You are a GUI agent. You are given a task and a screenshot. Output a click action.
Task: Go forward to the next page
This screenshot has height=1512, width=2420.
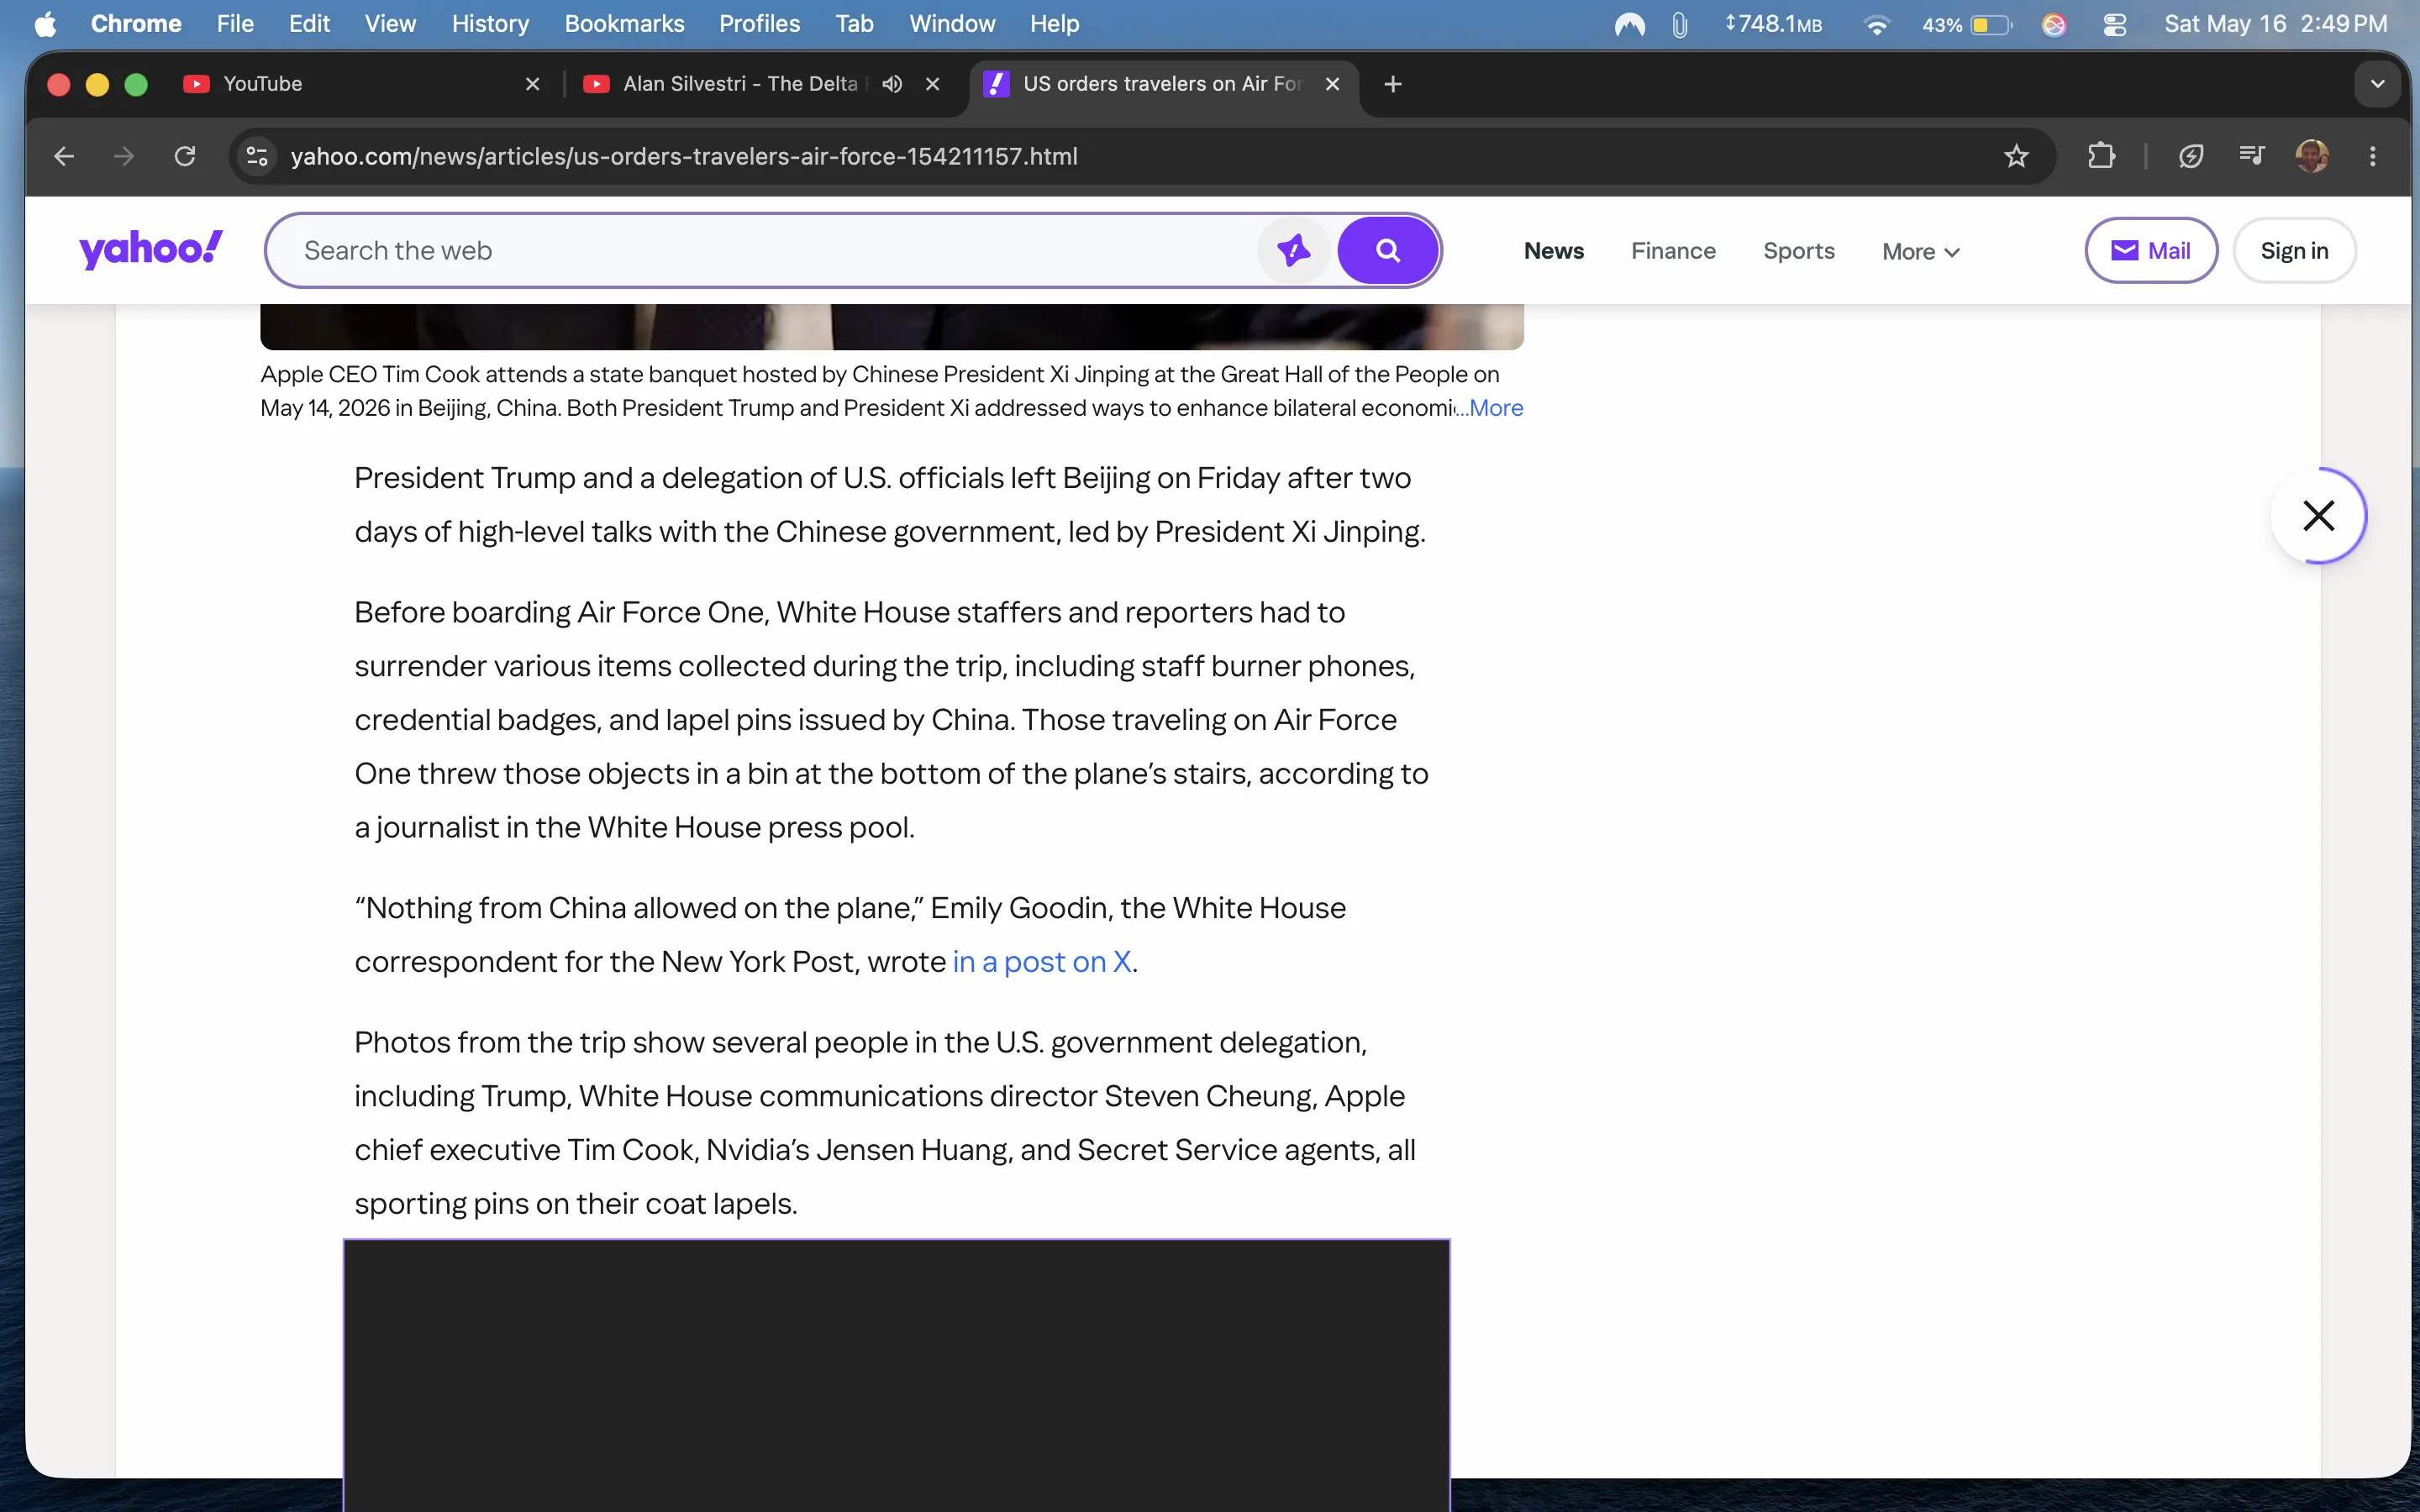tap(124, 156)
